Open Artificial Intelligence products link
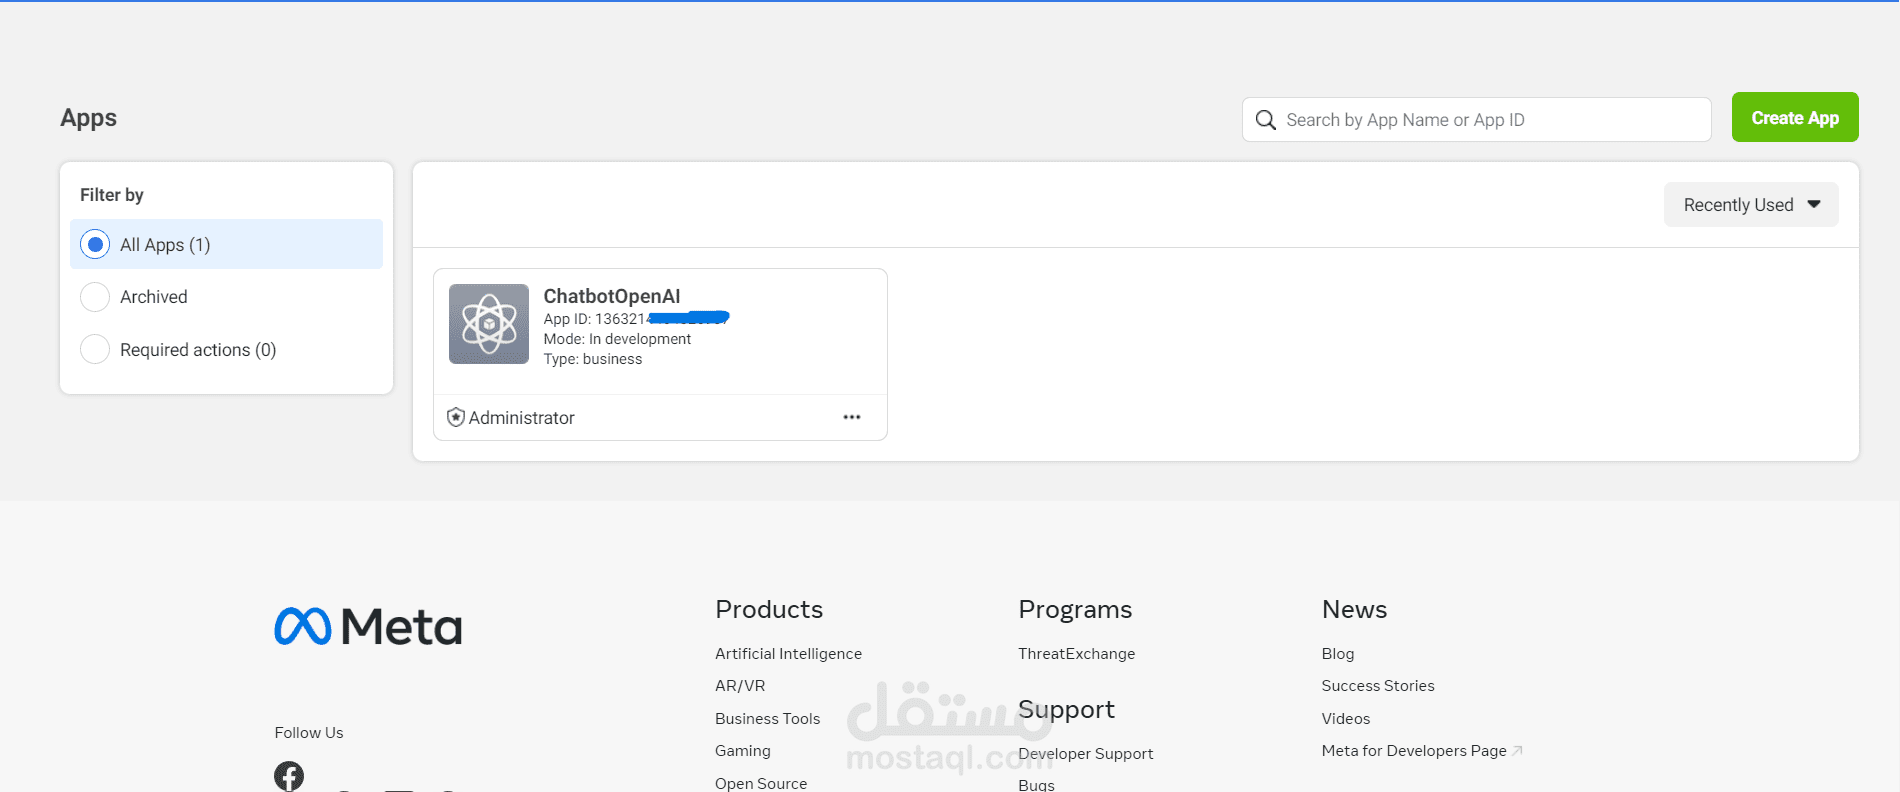This screenshot has width=1900, height=792. coord(788,653)
